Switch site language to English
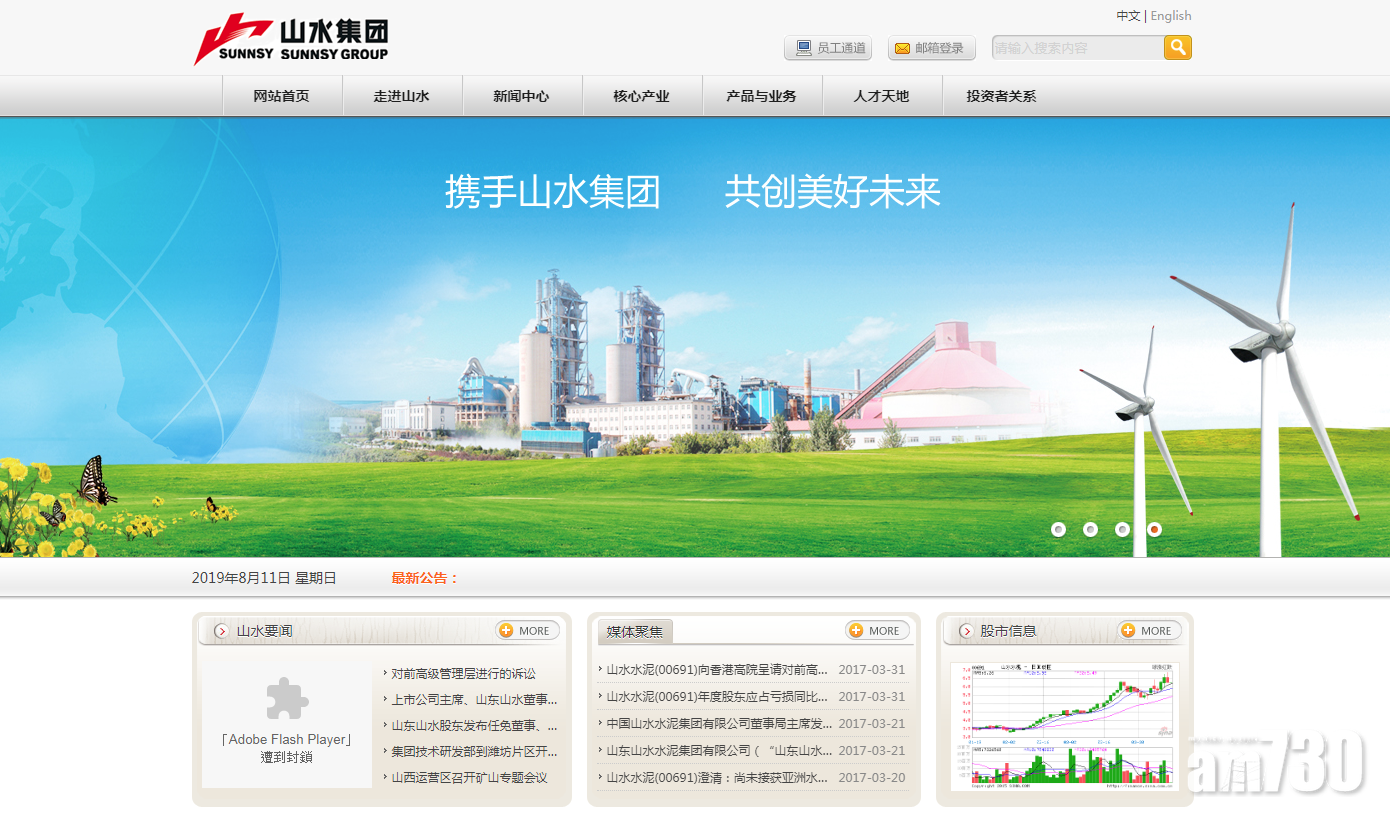This screenshot has height=815, width=1390. [x=1170, y=15]
